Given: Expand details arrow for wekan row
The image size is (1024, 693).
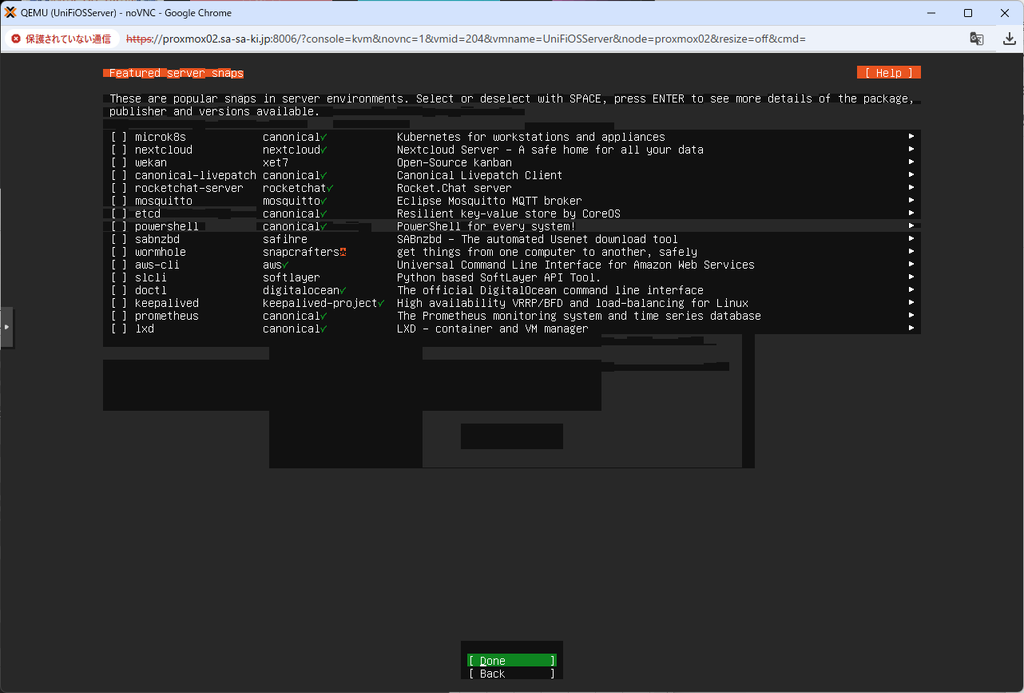Looking at the screenshot, I should coord(911,162).
